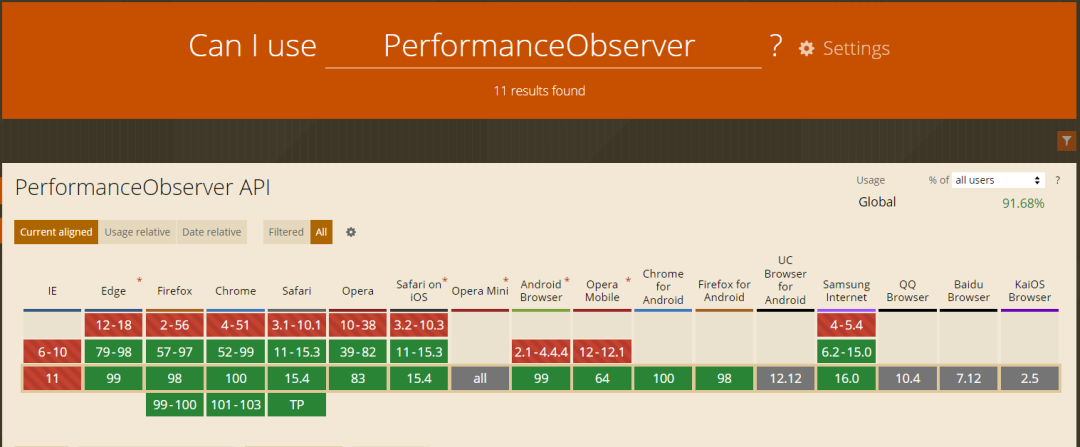The image size is (1080, 447).
Task: Click the Firefox for Android header
Action: pos(724,291)
